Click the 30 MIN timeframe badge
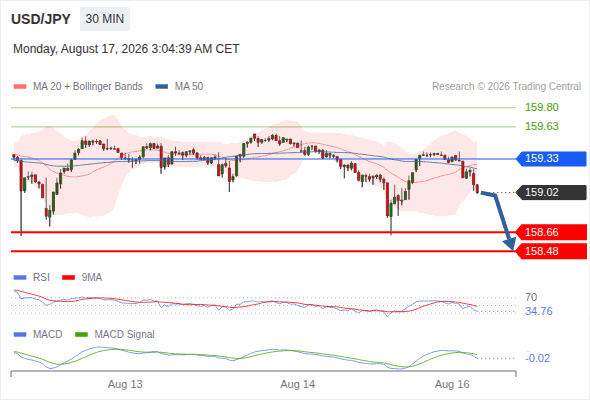 (x=105, y=19)
